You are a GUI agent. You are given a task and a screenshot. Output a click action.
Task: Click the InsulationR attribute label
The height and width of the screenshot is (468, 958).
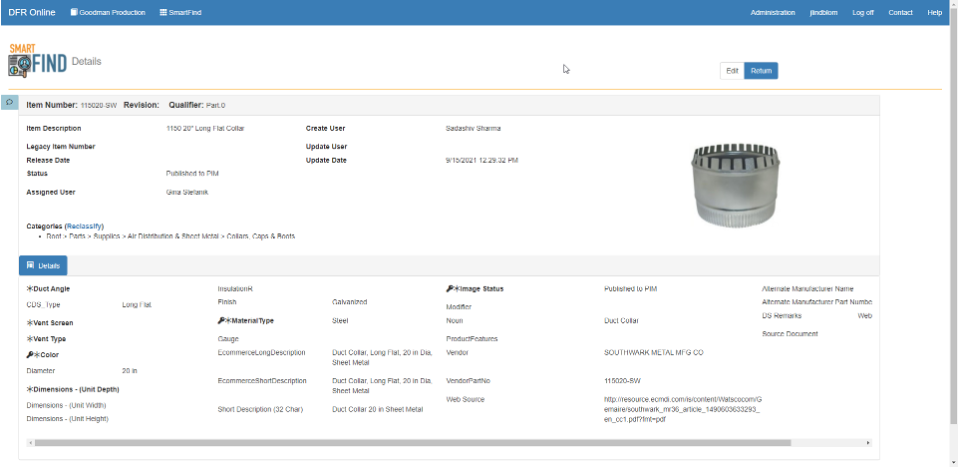[x=235, y=288]
